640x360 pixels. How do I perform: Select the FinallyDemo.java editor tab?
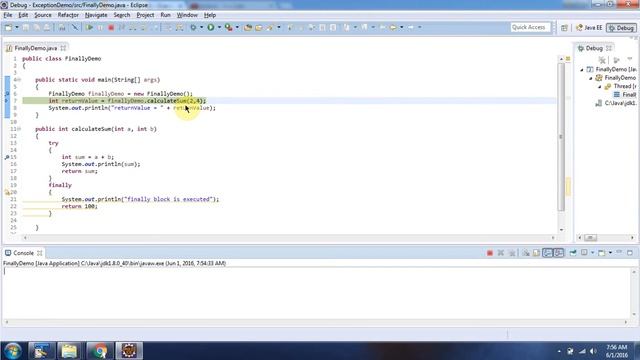[x=36, y=48]
